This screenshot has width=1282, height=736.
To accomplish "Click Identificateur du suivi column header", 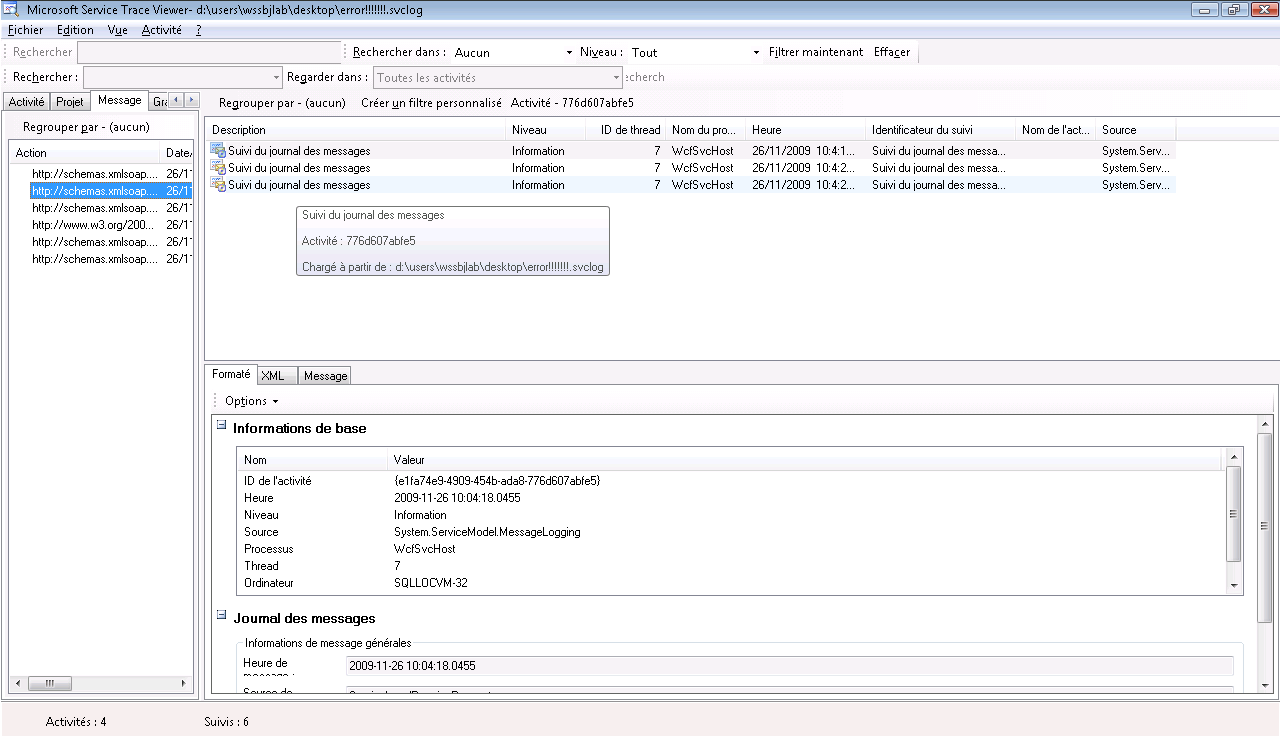I will (x=940, y=130).
